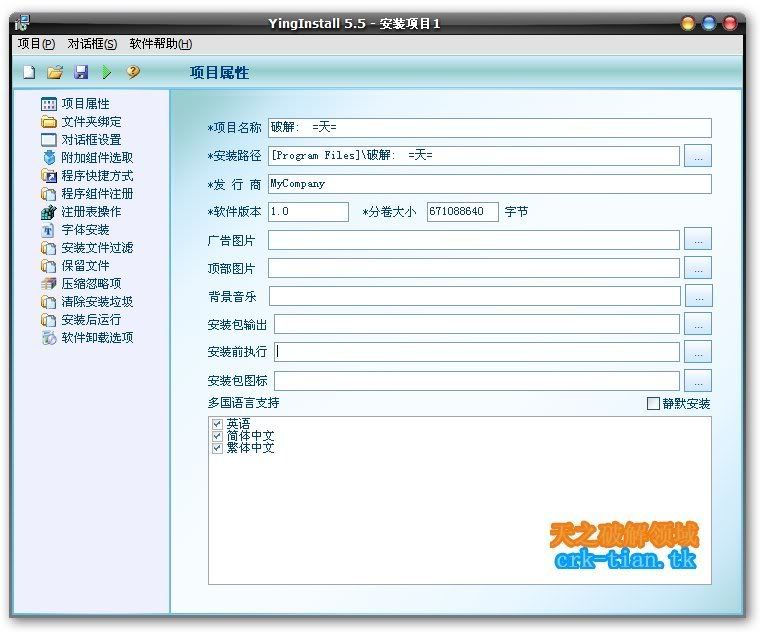Click the New project toolbar icon
The width and height of the screenshot is (760, 632).
(29, 72)
